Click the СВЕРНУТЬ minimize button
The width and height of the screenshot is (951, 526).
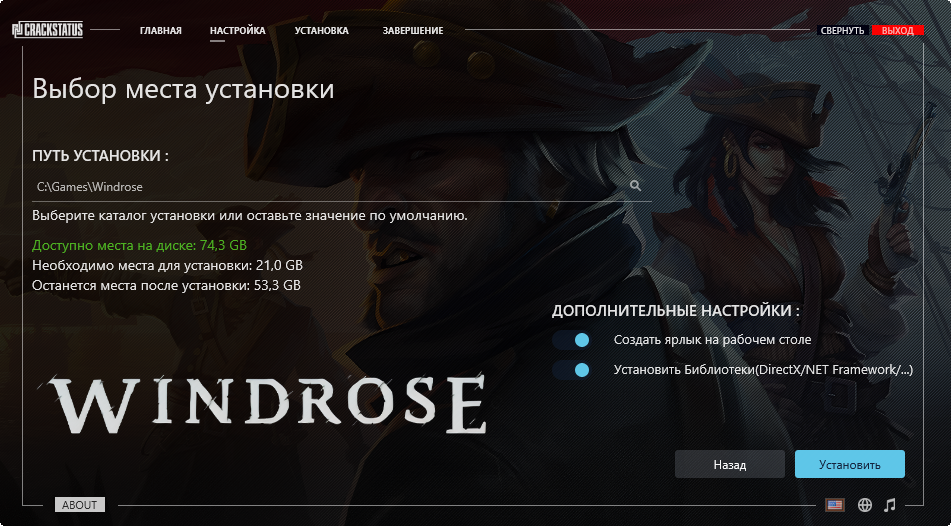coord(842,30)
